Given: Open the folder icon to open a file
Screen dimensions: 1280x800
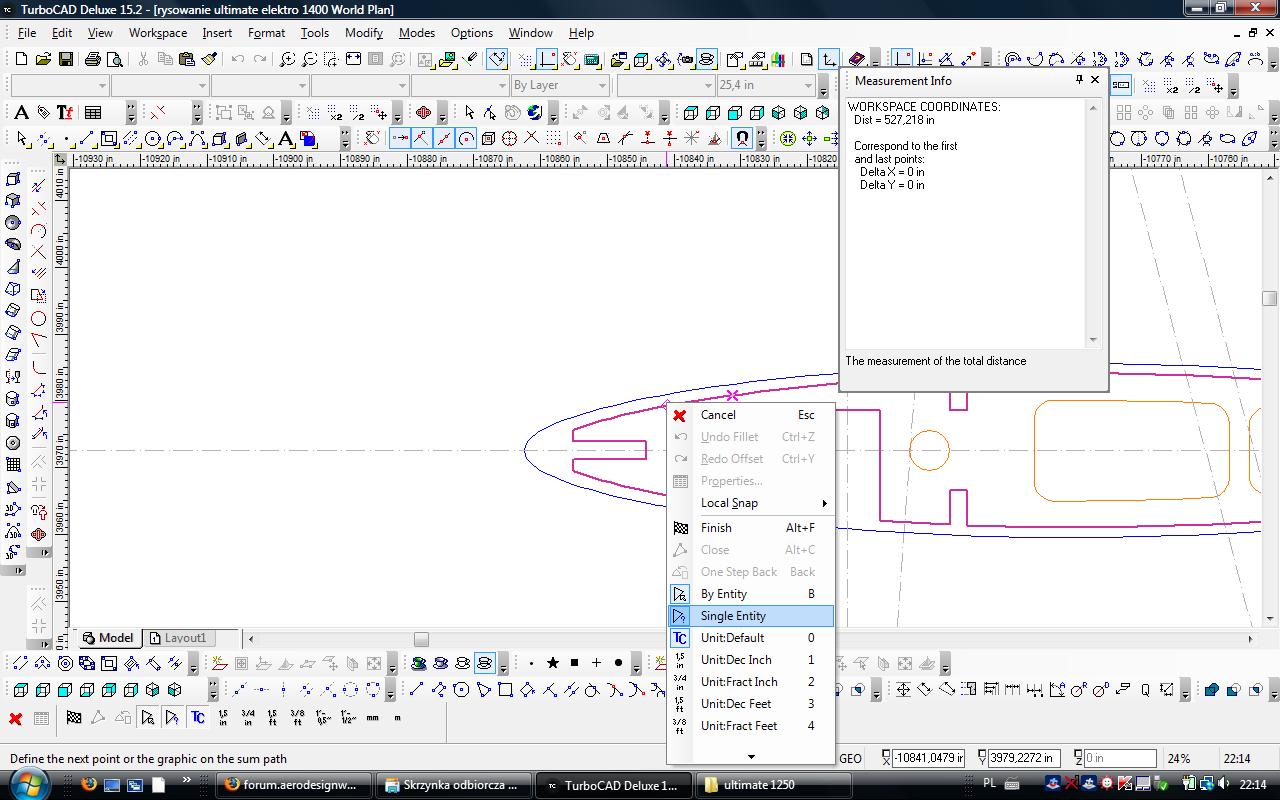Looking at the screenshot, I should pyautogui.click(x=43, y=60).
